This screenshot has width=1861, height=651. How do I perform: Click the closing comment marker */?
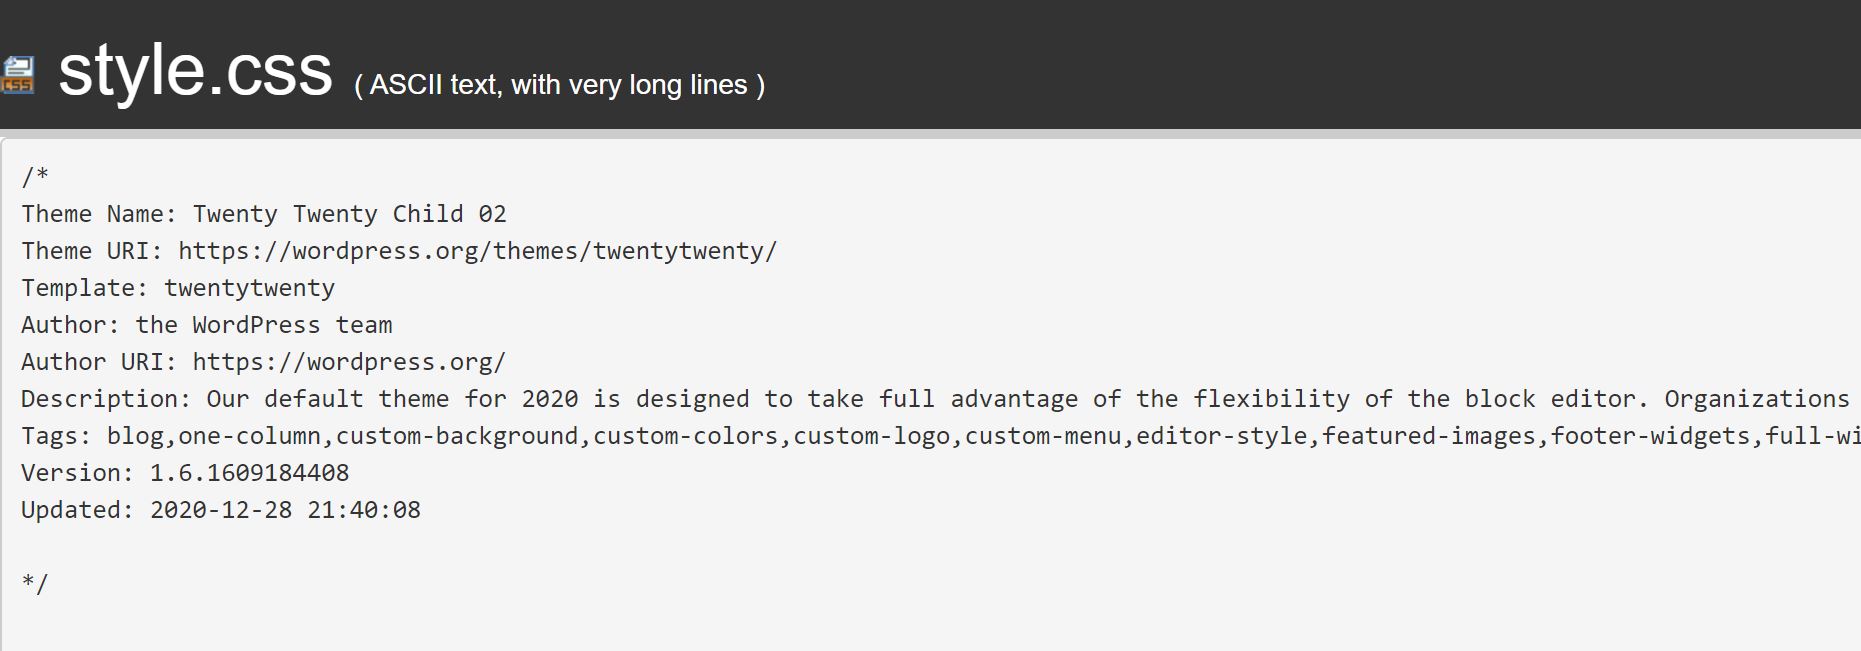coord(35,584)
